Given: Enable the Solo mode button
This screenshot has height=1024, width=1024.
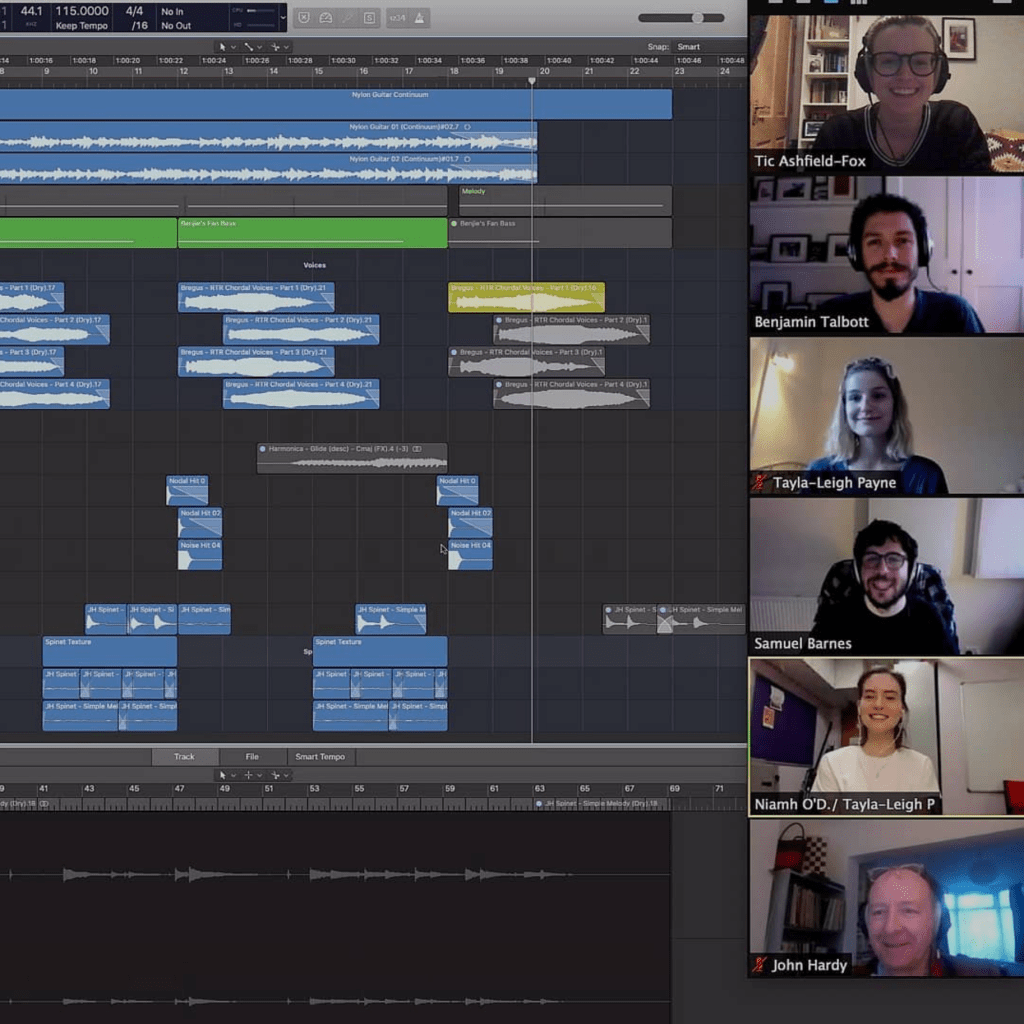Looking at the screenshot, I should tap(369, 17).
